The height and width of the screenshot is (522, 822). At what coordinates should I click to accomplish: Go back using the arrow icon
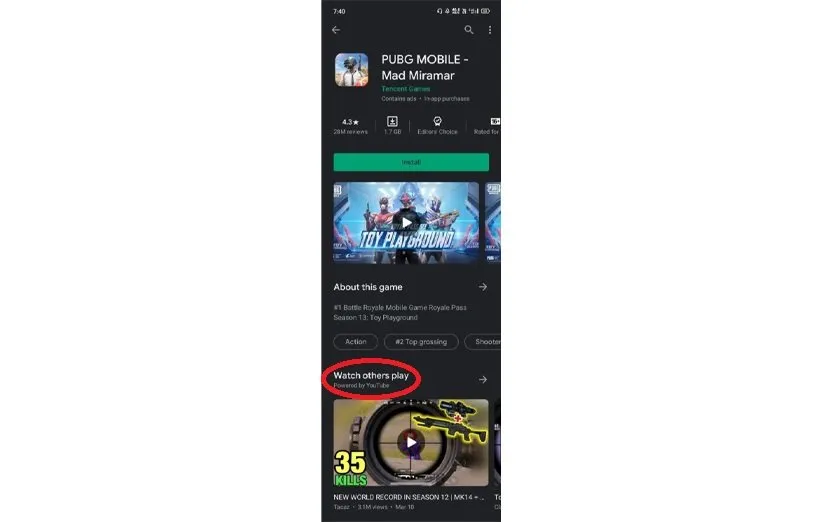336,30
